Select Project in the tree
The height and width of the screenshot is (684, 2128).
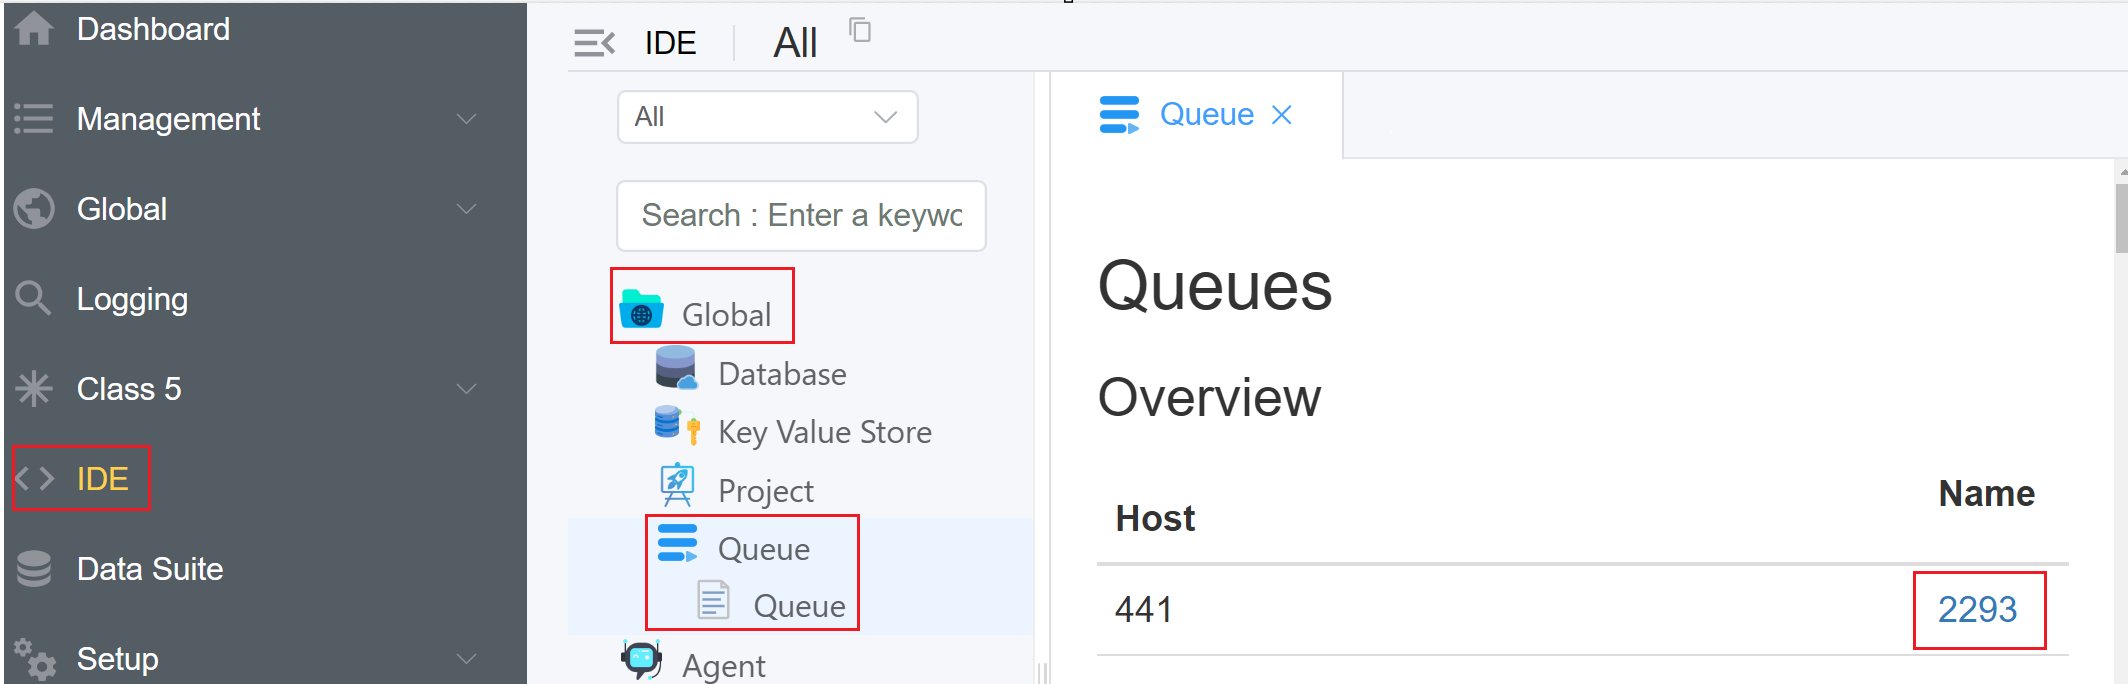pos(765,491)
